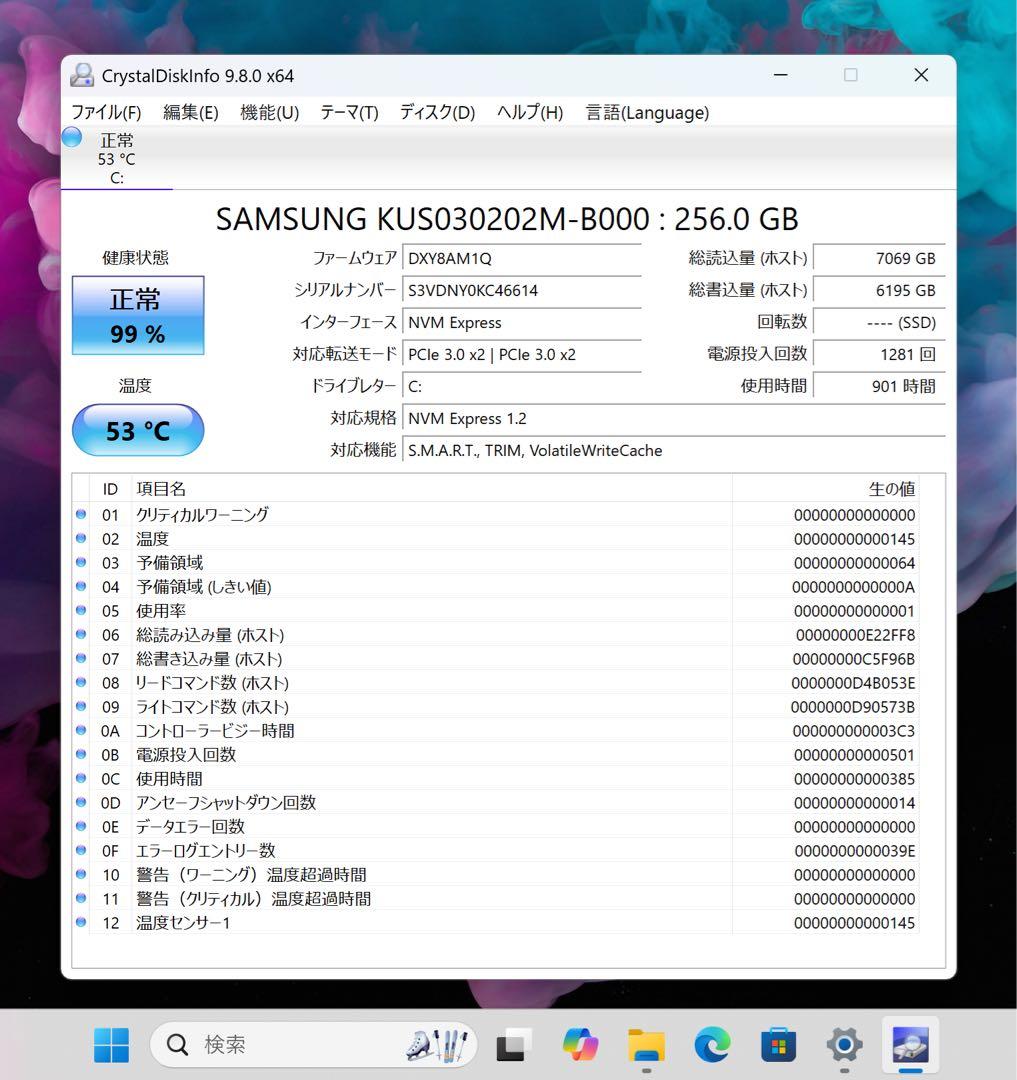Screen dimensions: 1017x1080
Task: Select the 温度センサー1 row
Action: 496,923
